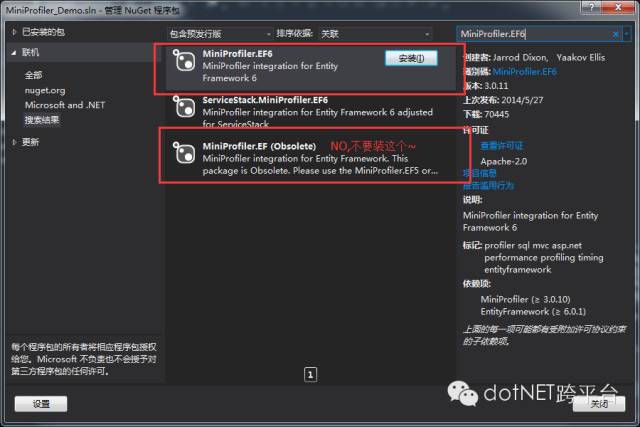The image size is (640, 427).
Task: Select 搜索结果 in the tree
Action: 42,120
